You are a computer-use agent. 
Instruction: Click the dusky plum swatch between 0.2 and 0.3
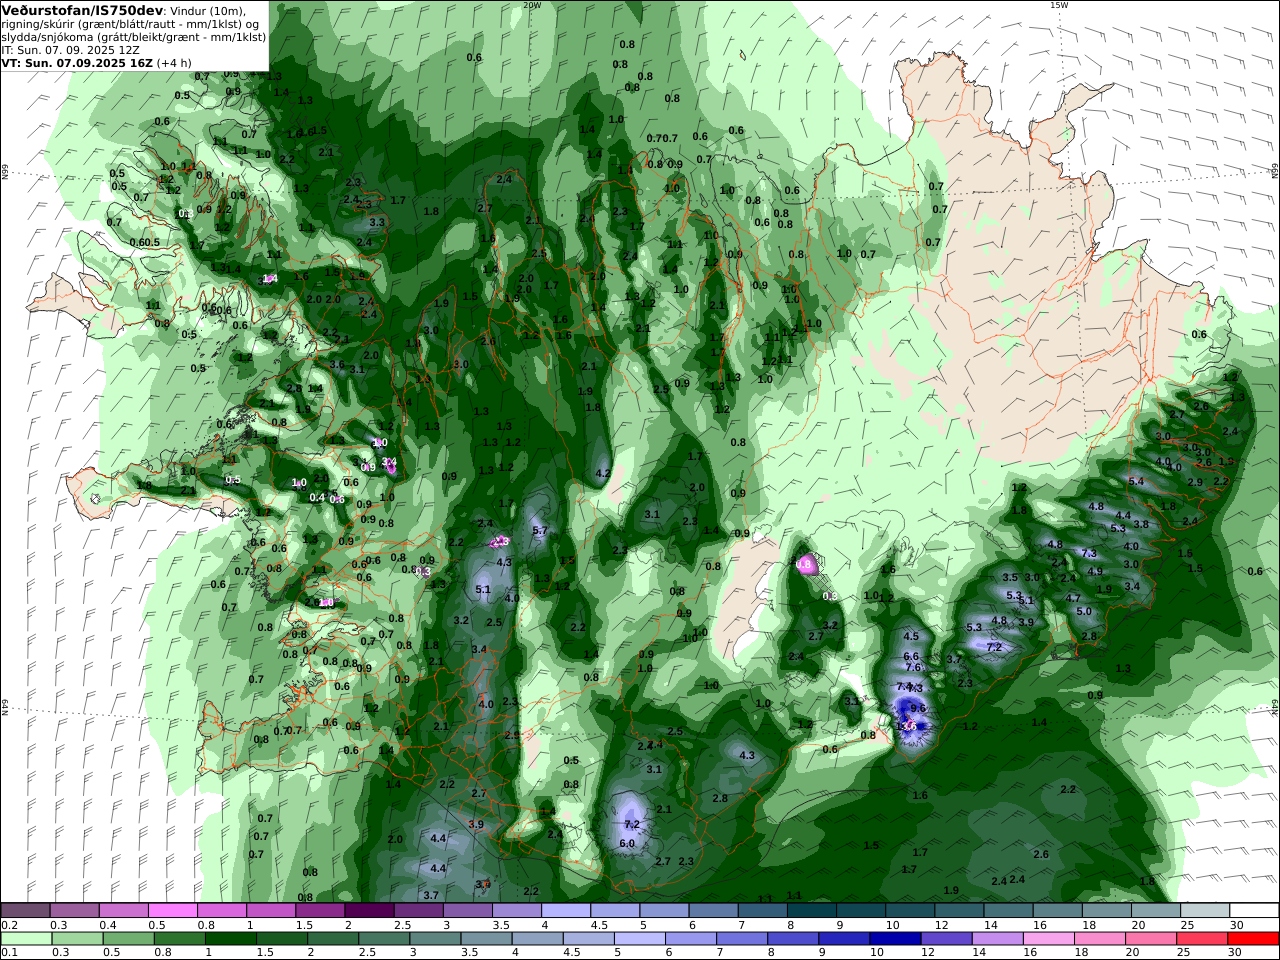tap(25, 910)
